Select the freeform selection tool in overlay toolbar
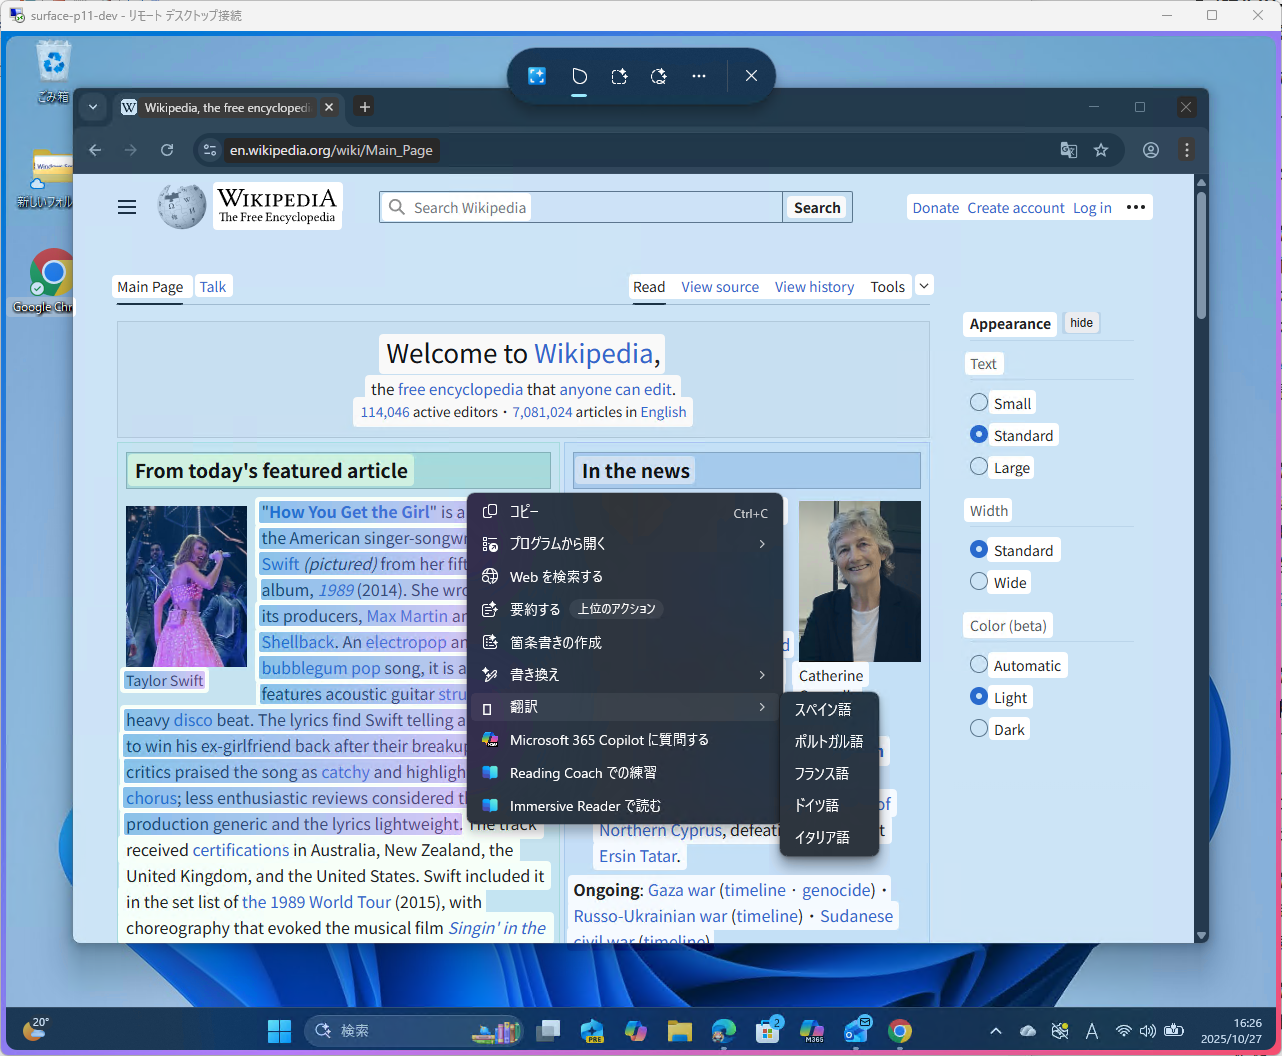The width and height of the screenshot is (1282, 1056). tap(579, 76)
